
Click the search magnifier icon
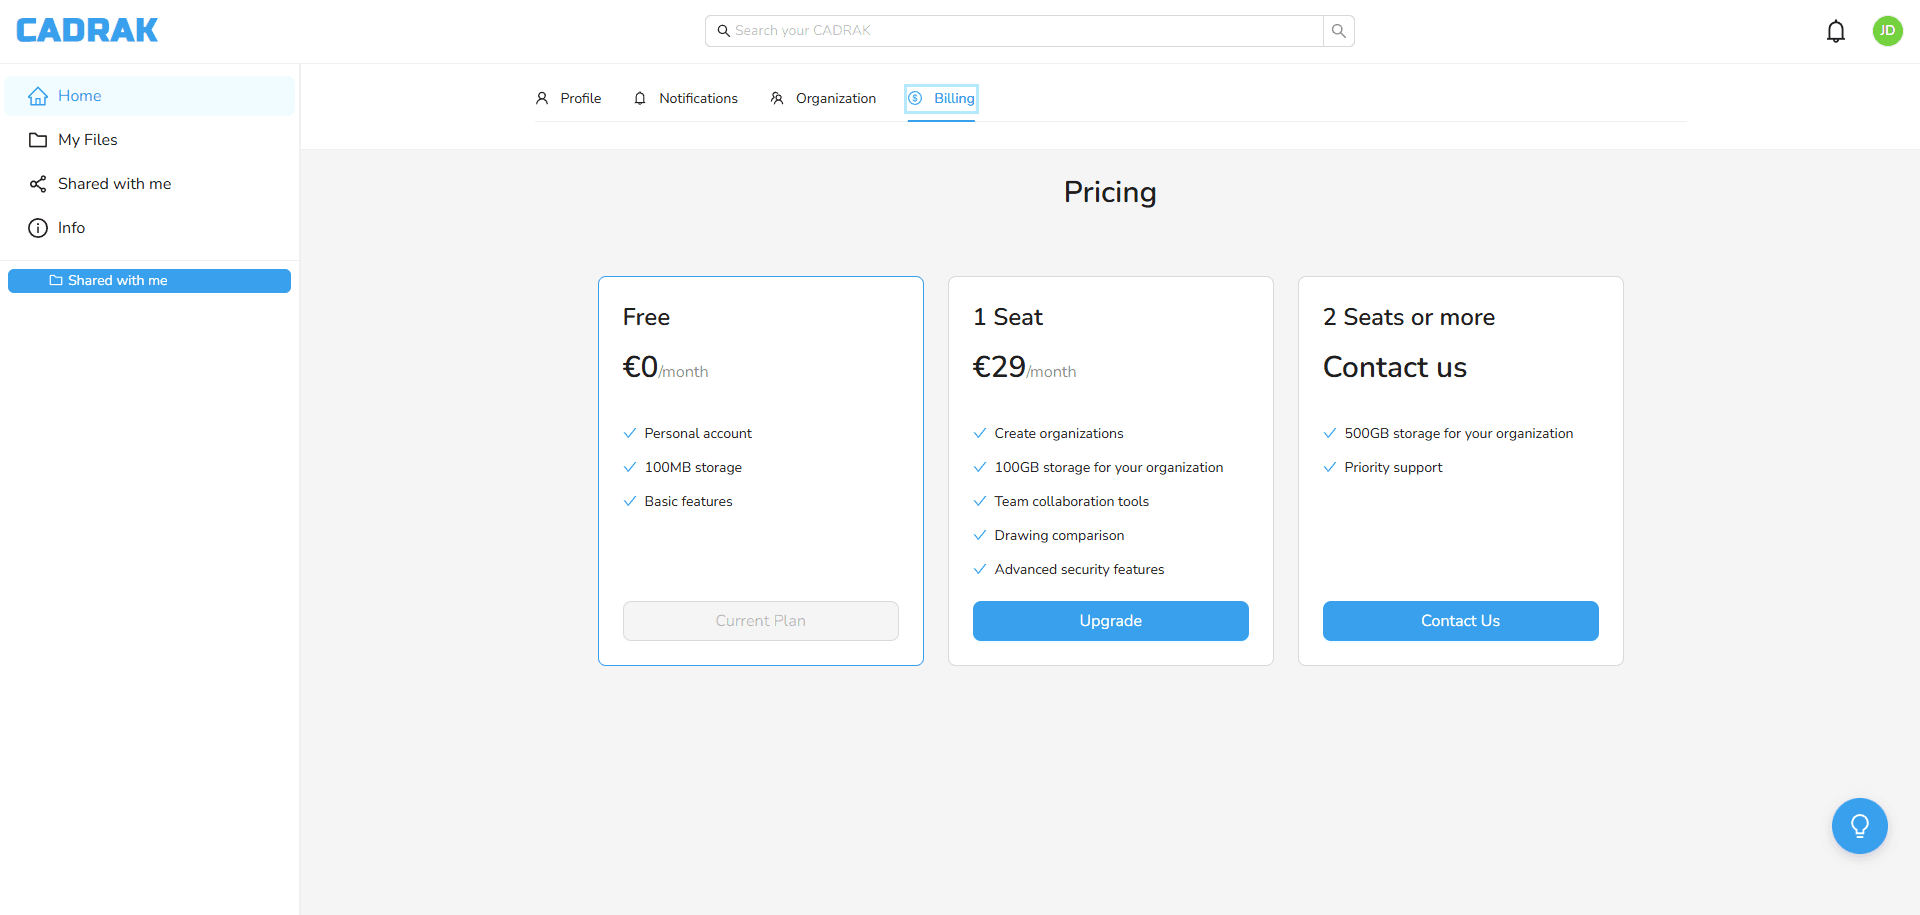coord(1338,30)
